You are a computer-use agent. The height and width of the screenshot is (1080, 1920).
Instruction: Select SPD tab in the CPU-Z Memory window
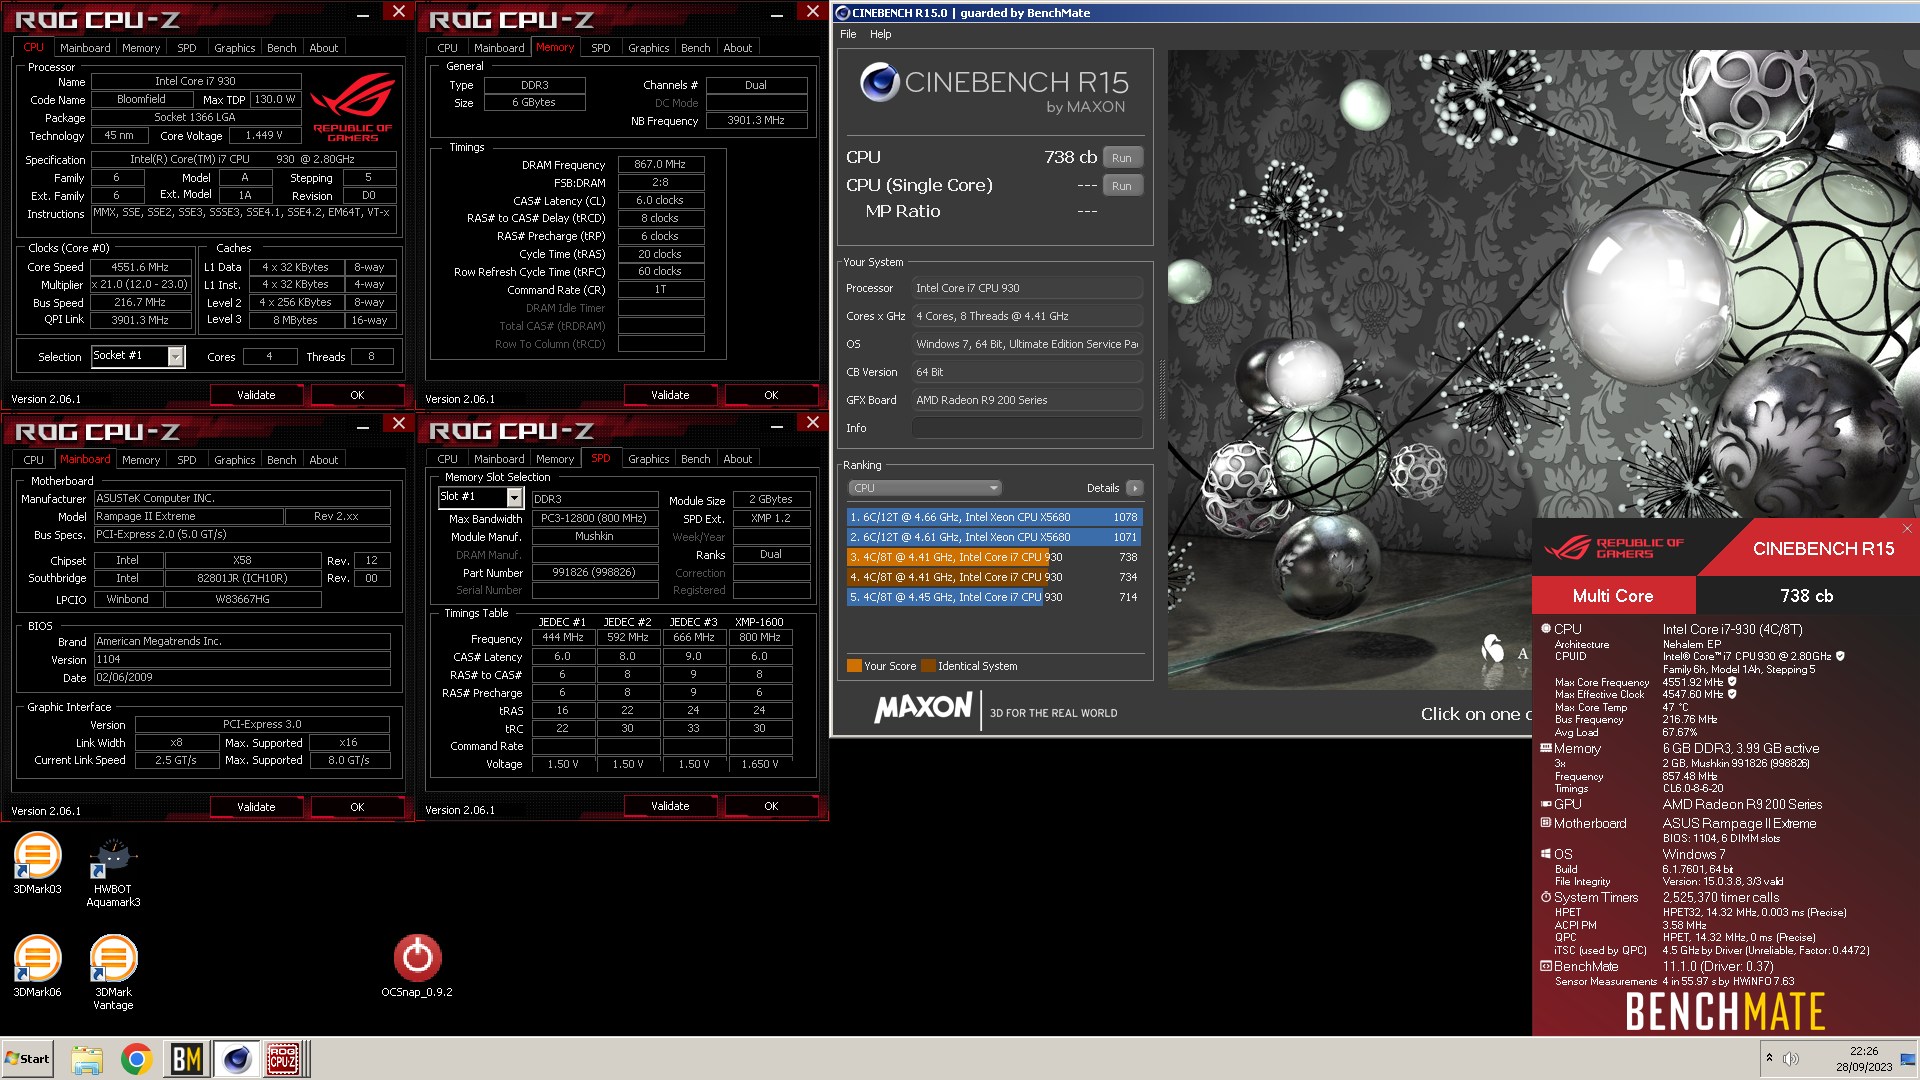600,48
